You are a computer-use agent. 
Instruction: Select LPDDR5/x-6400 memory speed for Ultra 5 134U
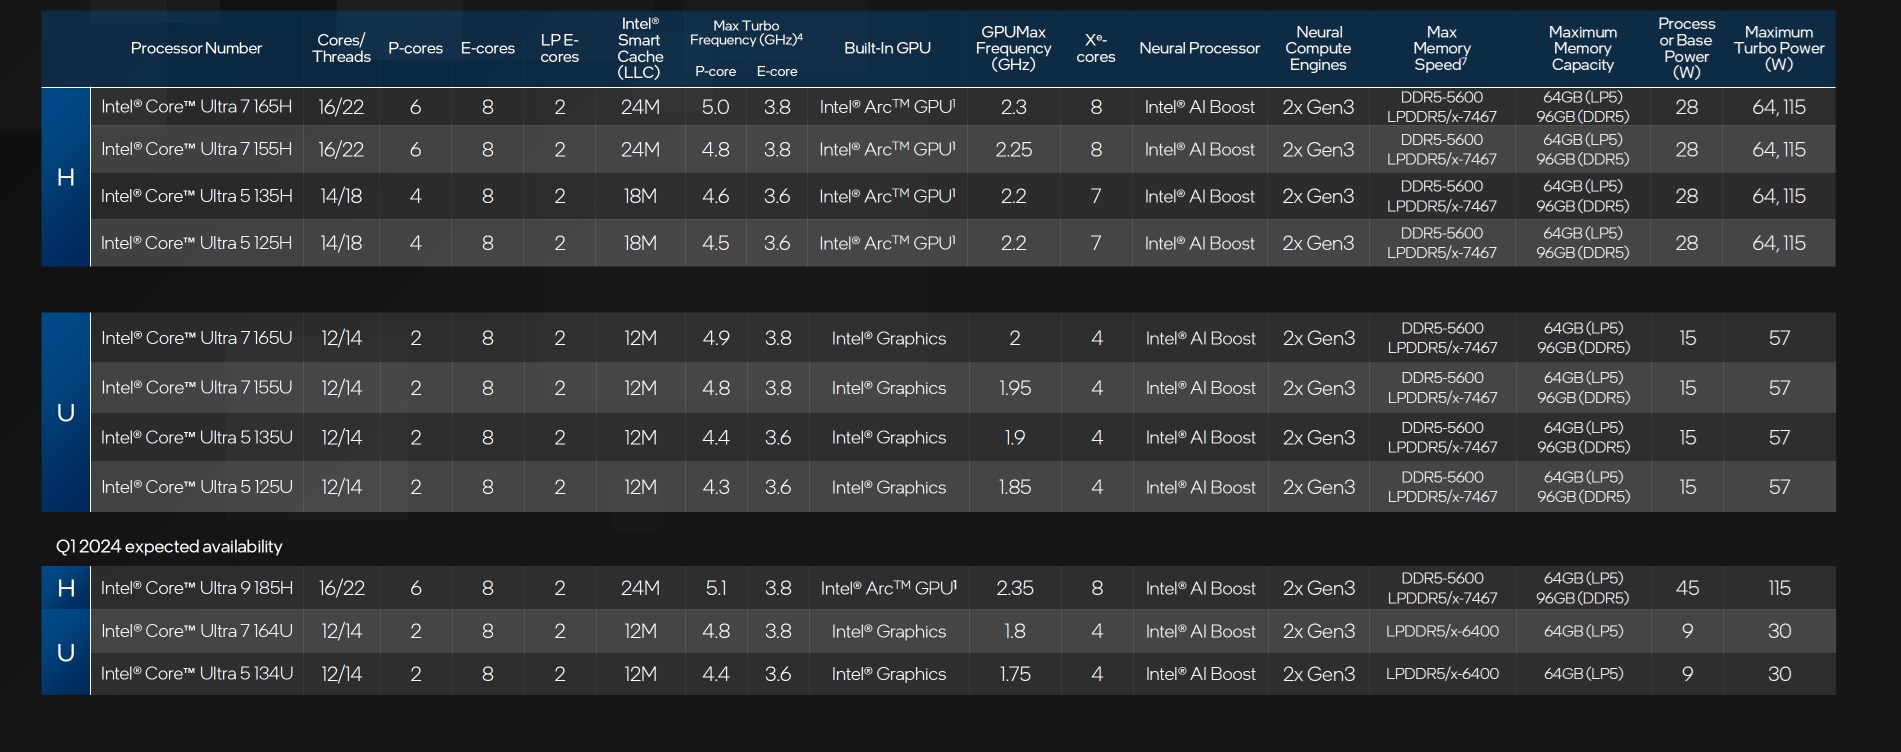tap(1442, 674)
